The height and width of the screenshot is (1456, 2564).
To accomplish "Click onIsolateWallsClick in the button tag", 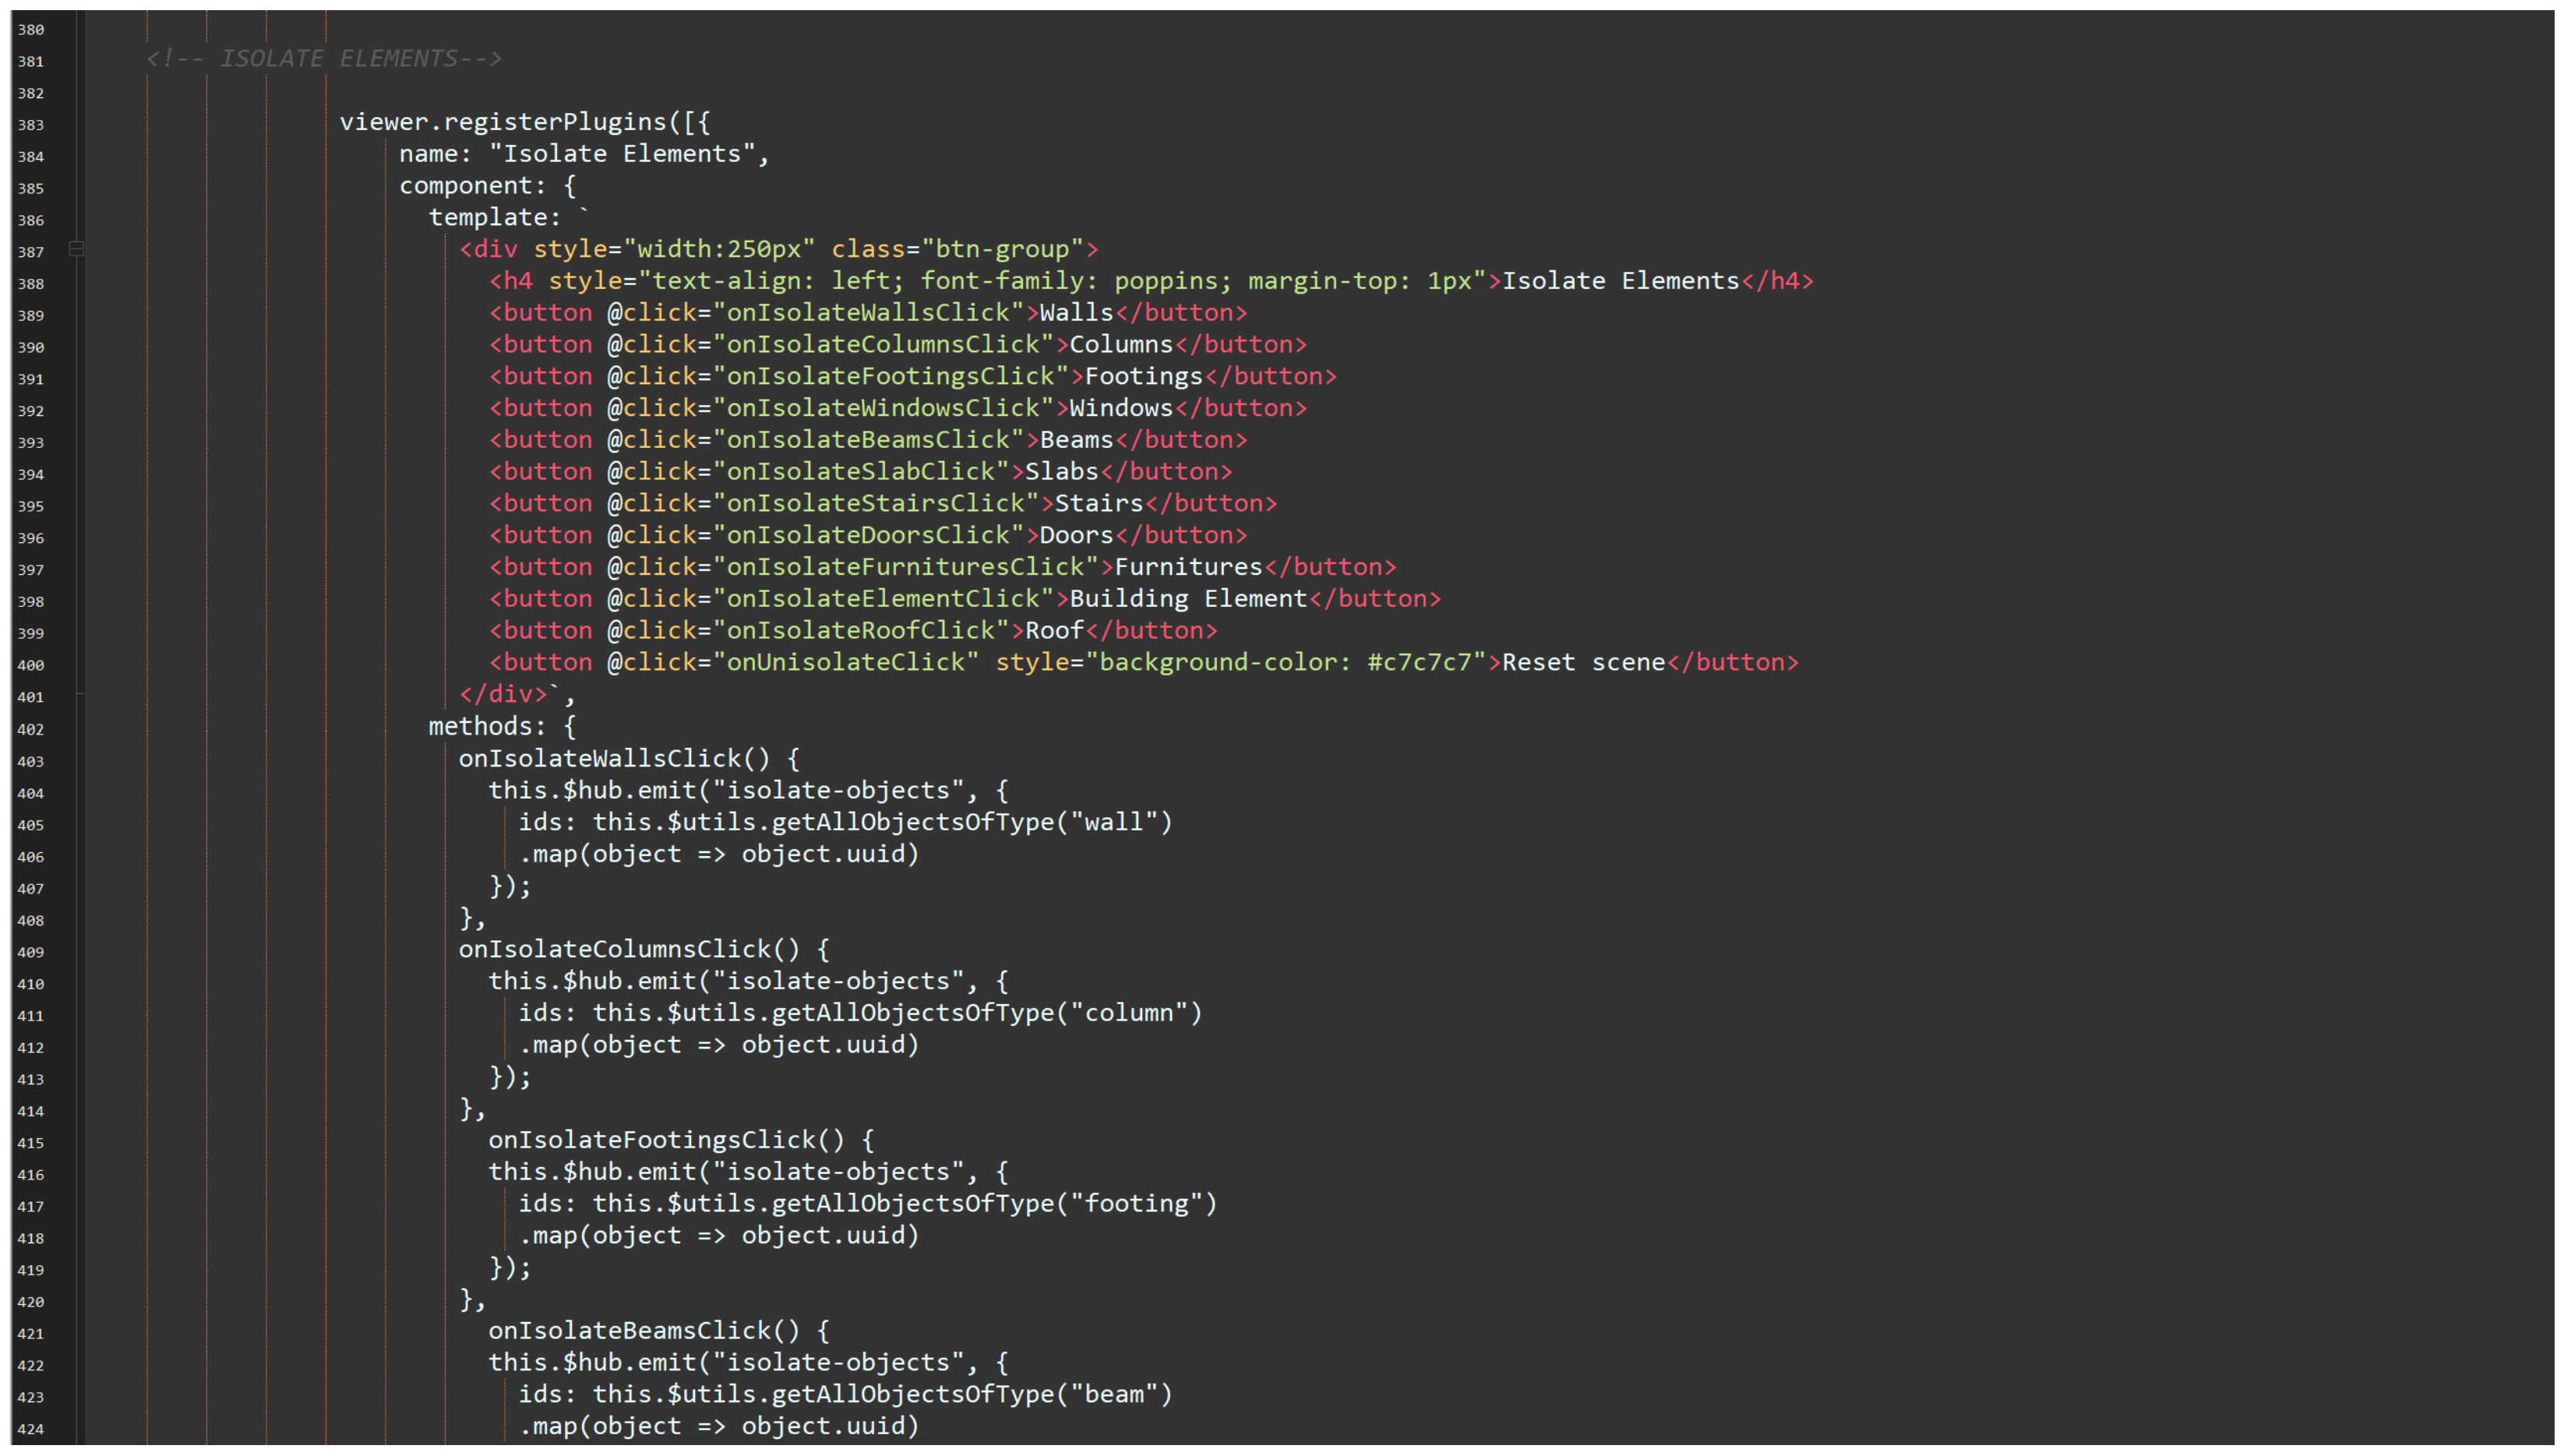I will (x=868, y=313).
